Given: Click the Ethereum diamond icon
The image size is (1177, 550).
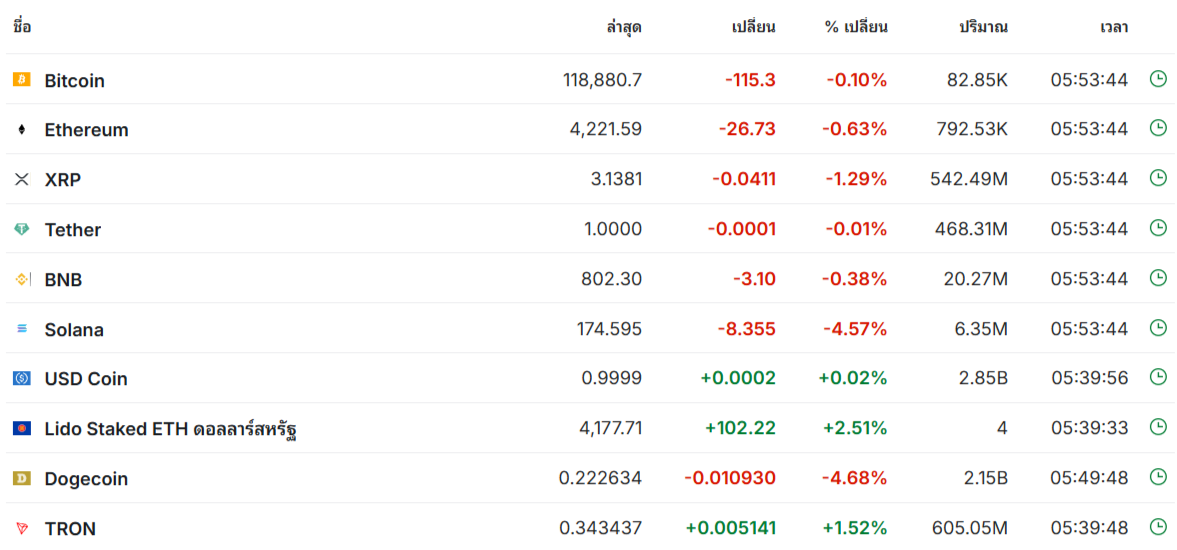Looking at the screenshot, I should [22, 130].
